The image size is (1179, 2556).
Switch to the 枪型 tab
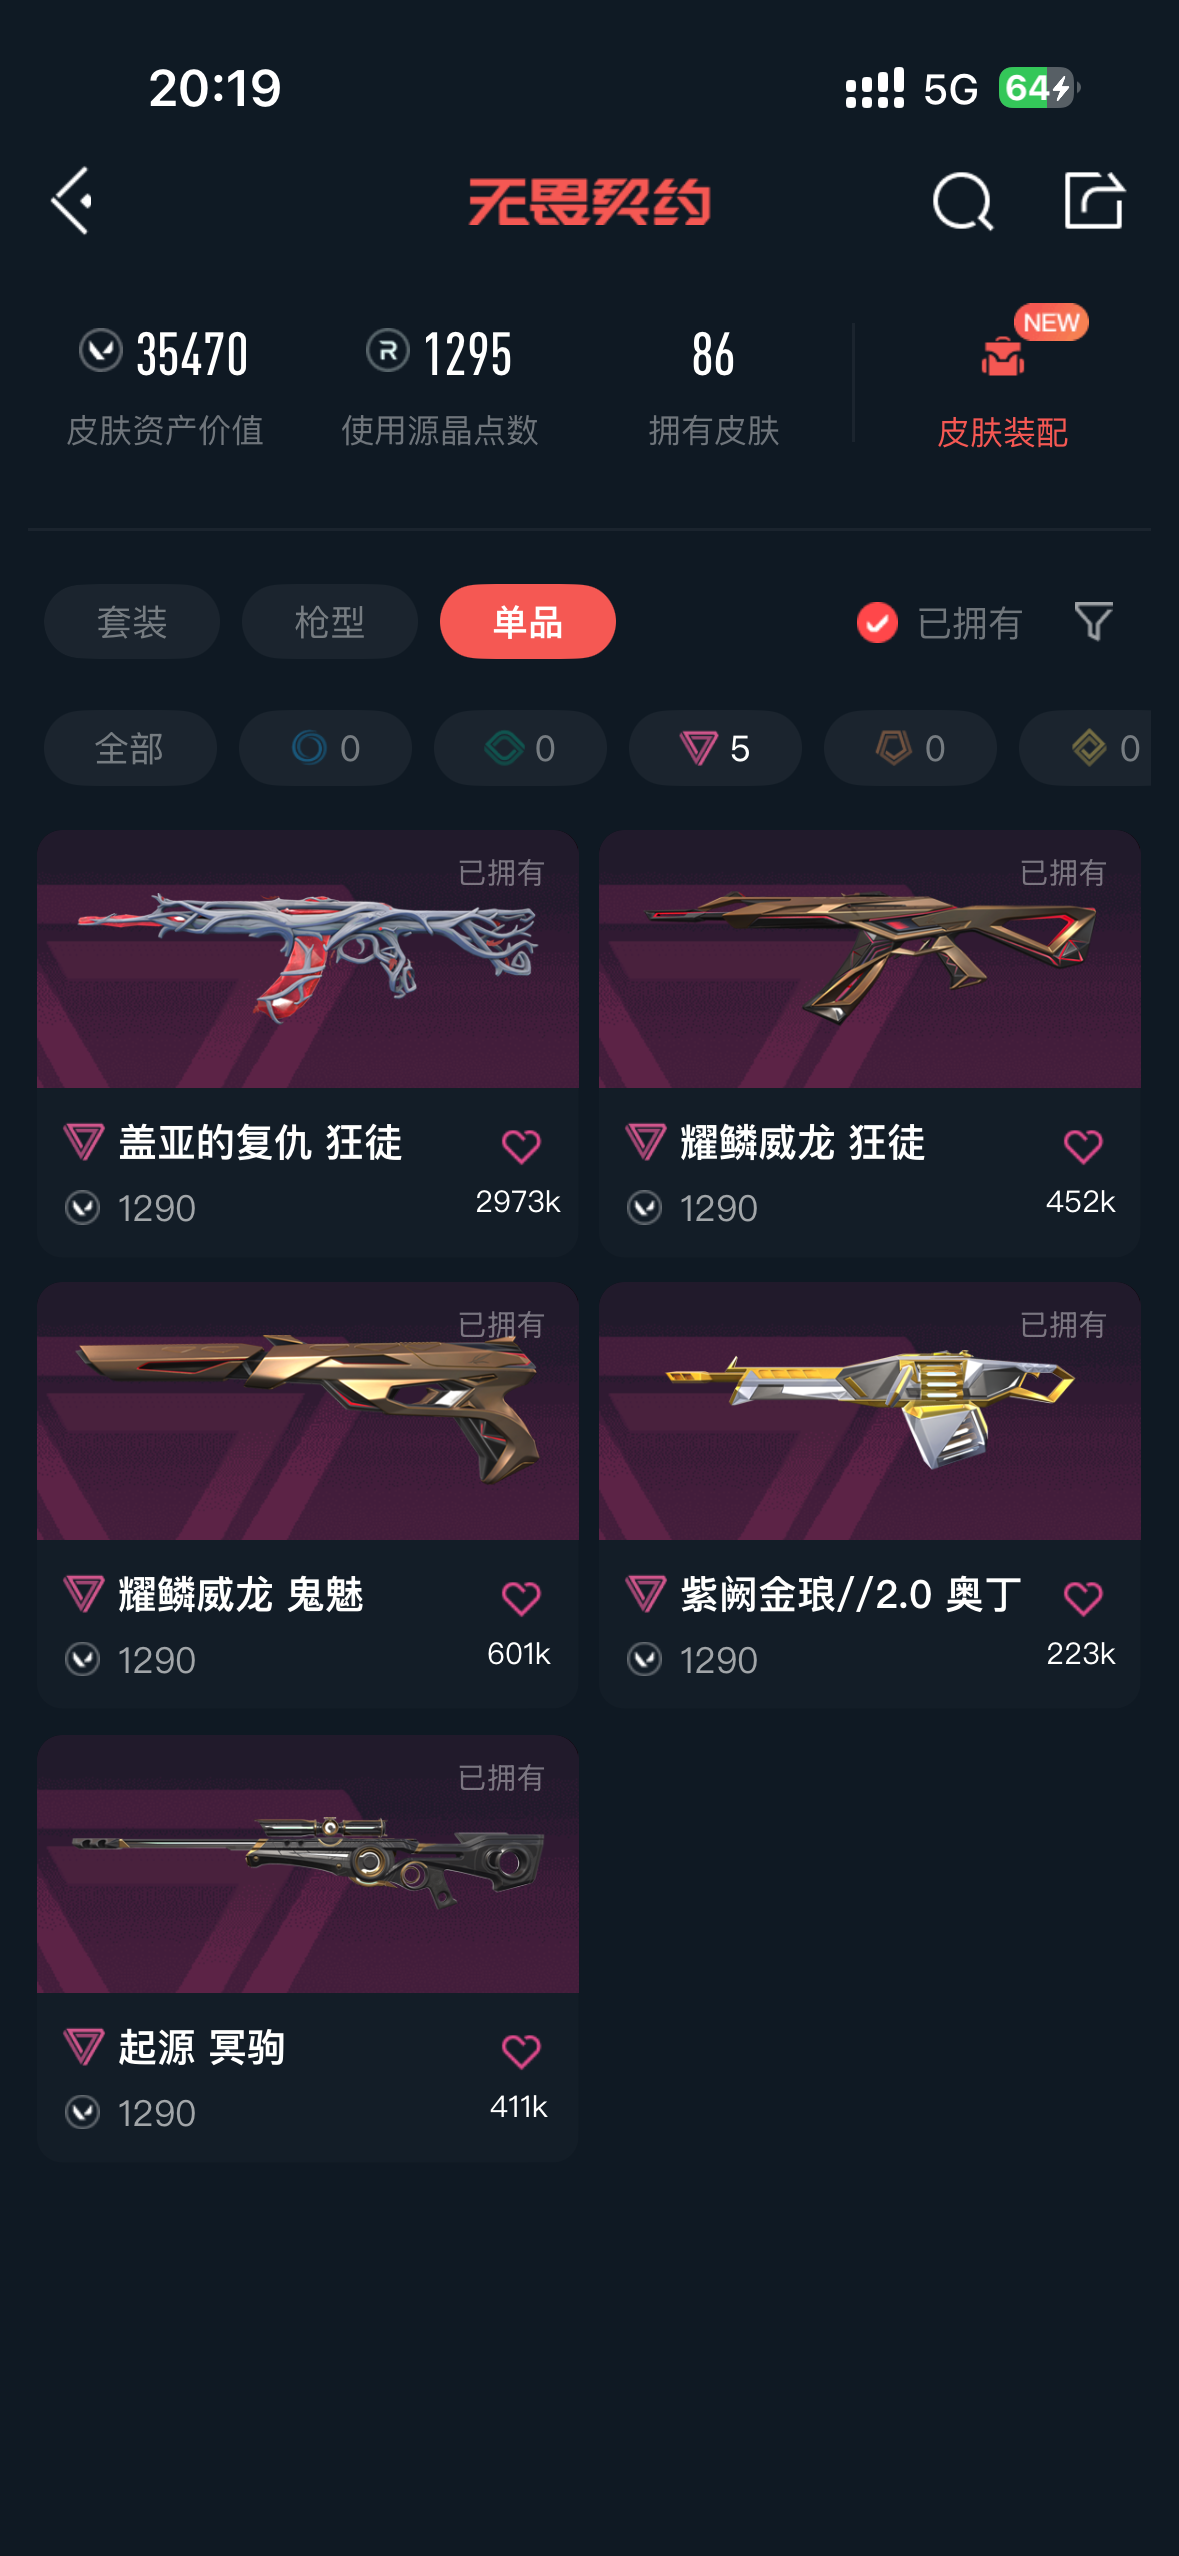click(x=330, y=622)
